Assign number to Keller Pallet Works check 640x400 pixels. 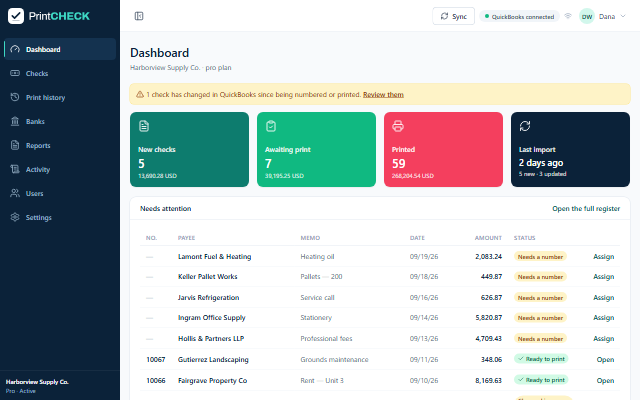pos(603,277)
